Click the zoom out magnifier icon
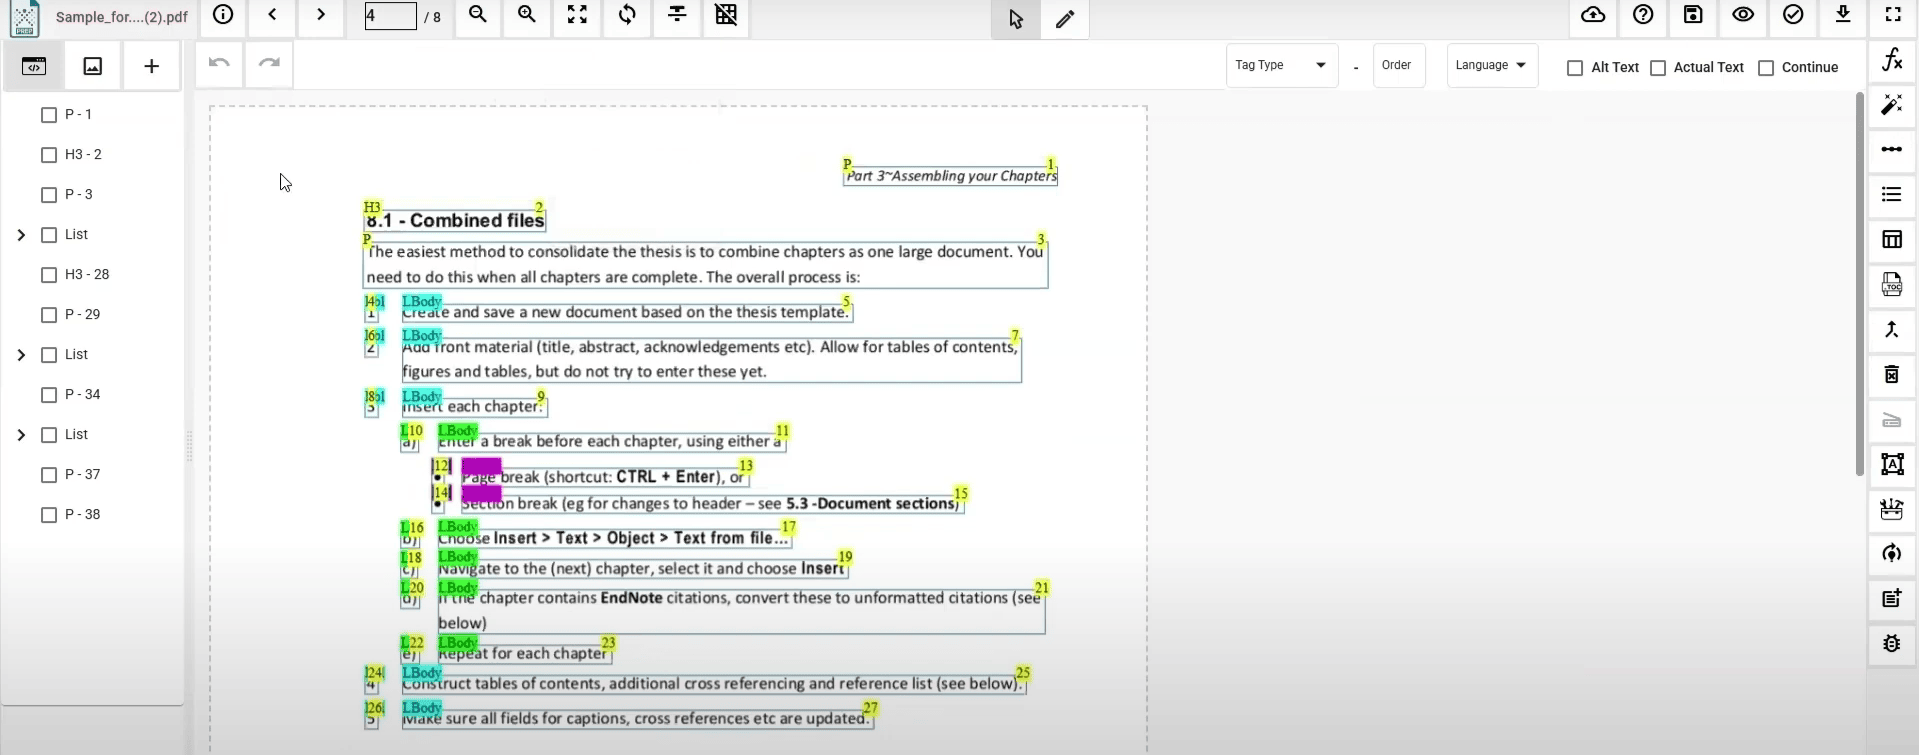 (x=478, y=15)
